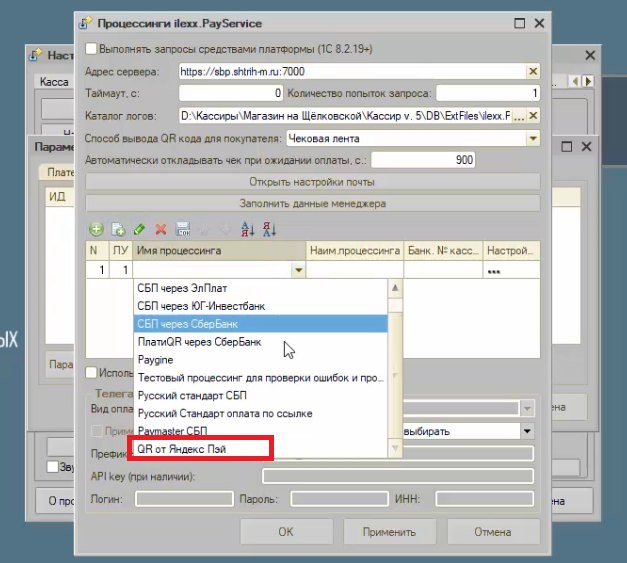Add a new processing row with the green plus

tap(96, 230)
